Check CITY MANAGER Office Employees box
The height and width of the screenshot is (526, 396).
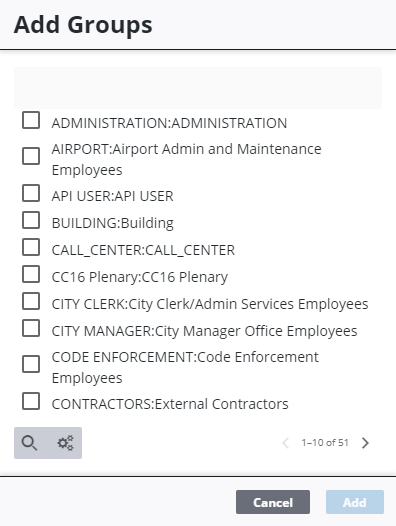tap(31, 328)
